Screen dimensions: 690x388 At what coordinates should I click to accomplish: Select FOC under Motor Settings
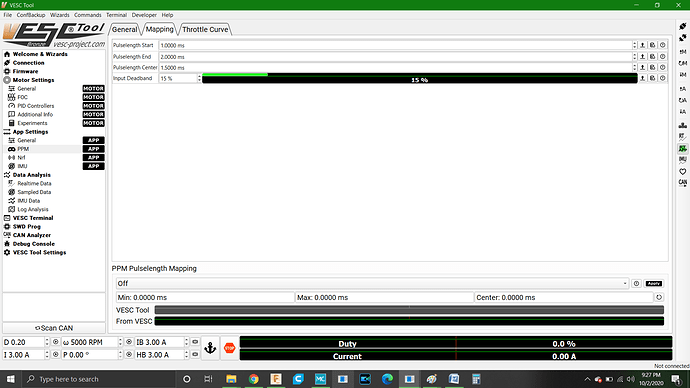22,97
